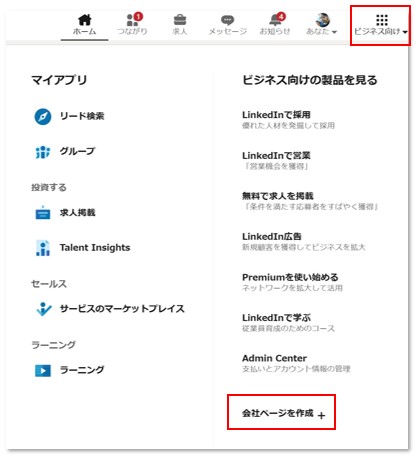This screenshot has width=415, height=455.
Task: Click the 投資する section label
Action: (x=49, y=188)
